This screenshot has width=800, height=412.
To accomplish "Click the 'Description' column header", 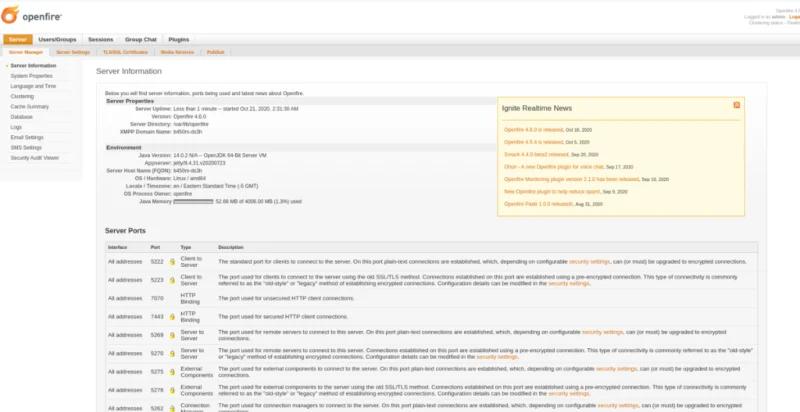I will tap(231, 247).
